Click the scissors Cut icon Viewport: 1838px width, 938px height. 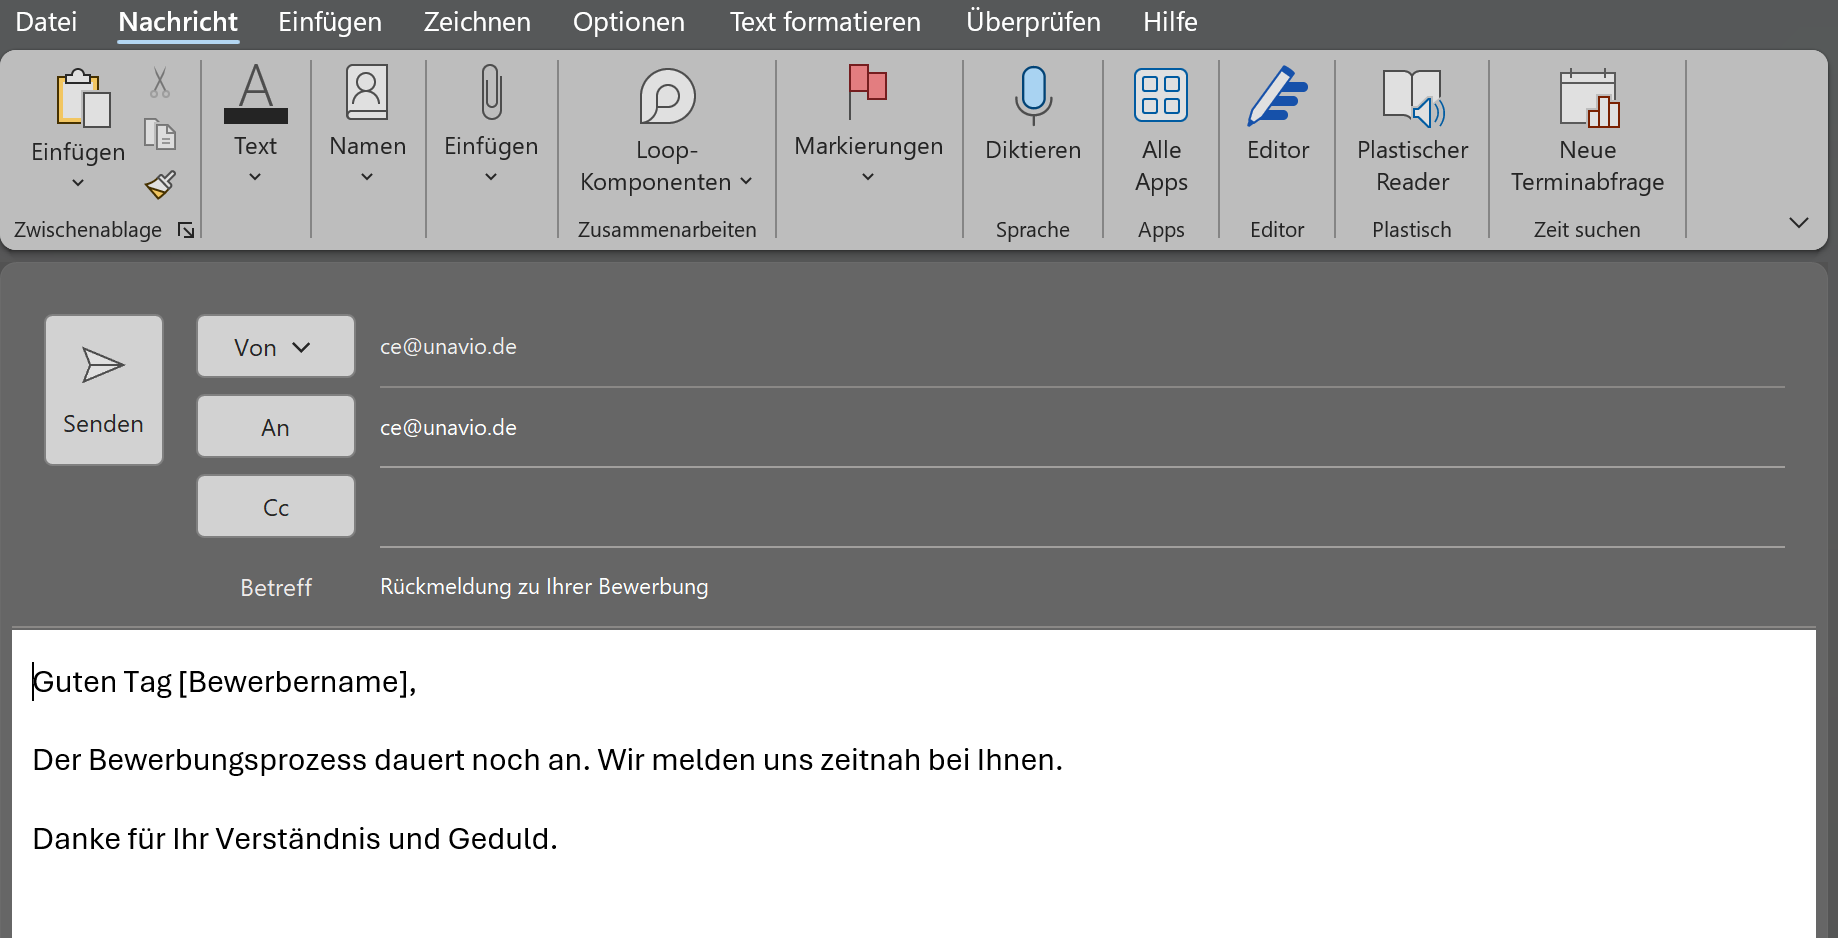point(160,82)
